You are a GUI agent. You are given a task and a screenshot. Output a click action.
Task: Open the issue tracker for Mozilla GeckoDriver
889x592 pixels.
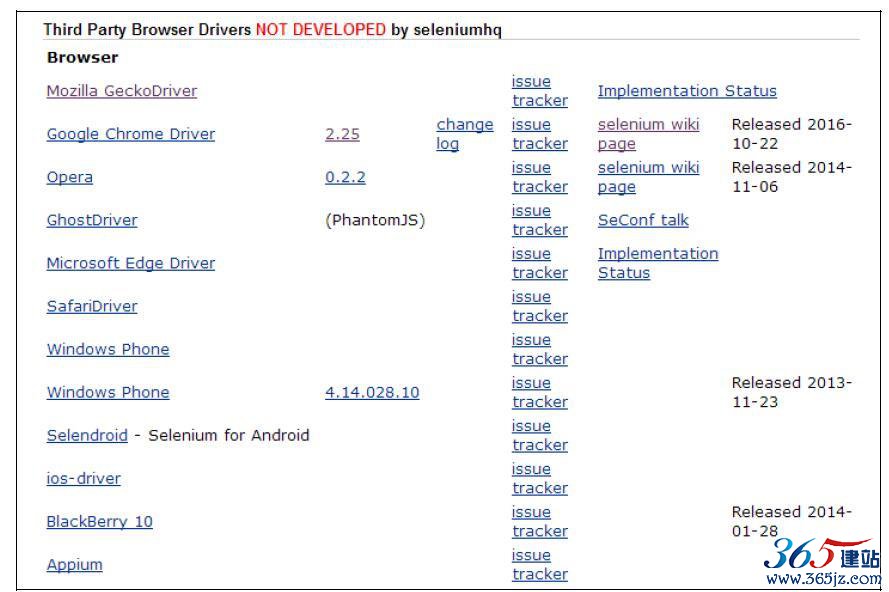[x=540, y=91]
